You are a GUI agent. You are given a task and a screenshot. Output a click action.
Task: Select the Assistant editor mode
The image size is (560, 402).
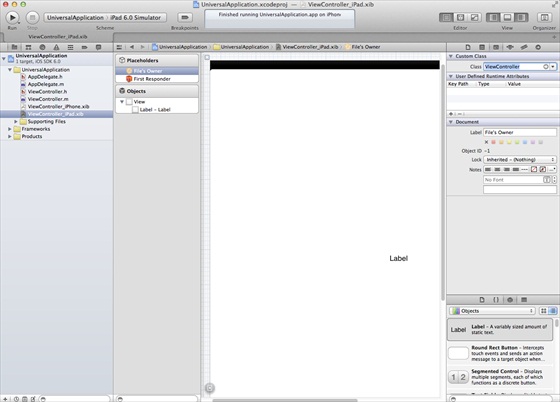point(460,17)
